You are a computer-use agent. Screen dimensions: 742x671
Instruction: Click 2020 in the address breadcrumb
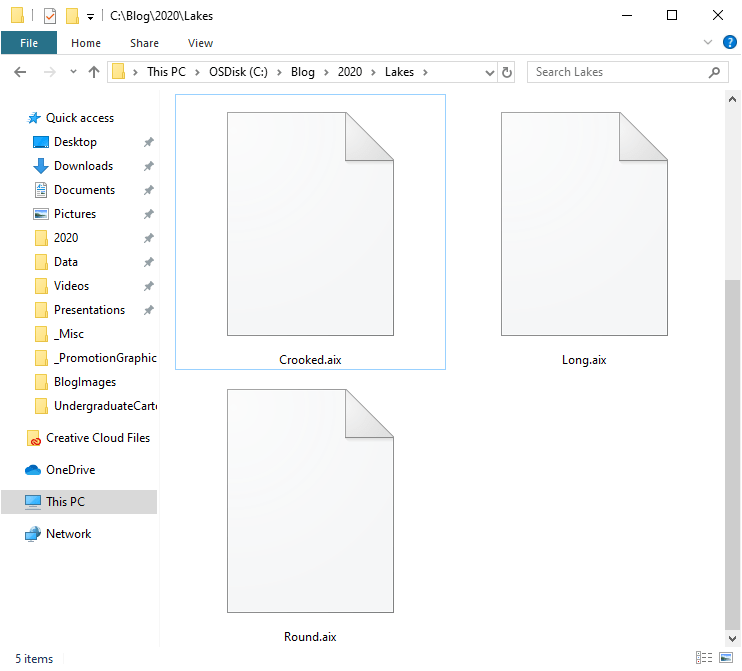pyautogui.click(x=350, y=72)
